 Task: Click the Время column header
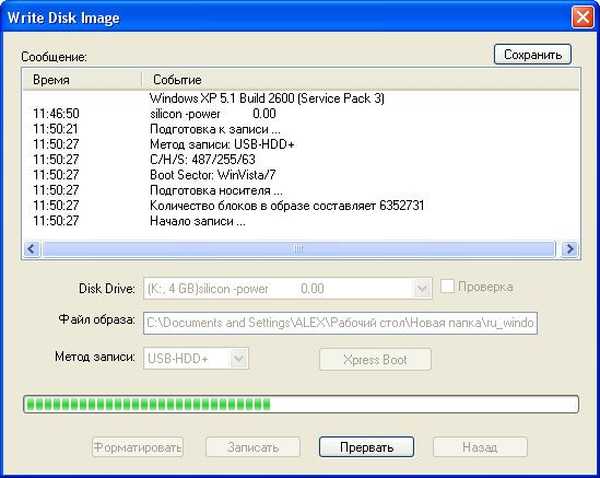tap(80, 79)
